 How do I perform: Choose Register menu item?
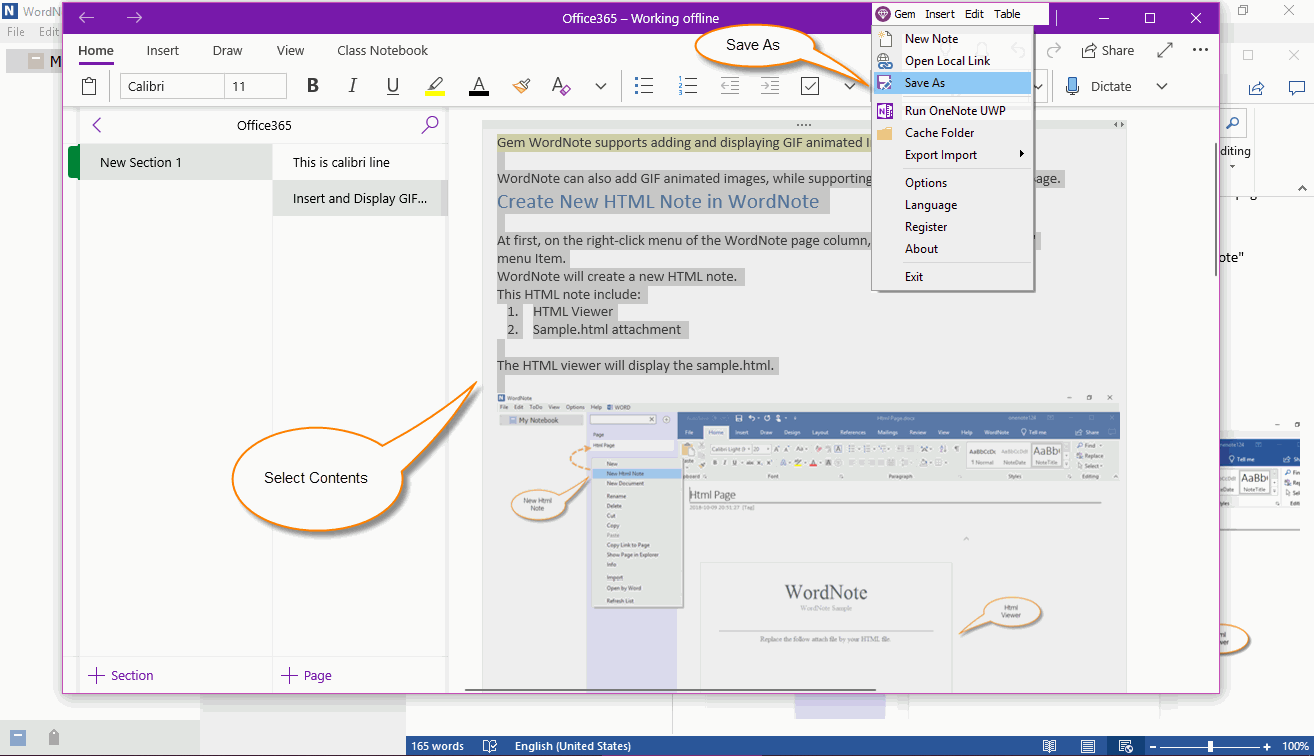pyautogui.click(x=953, y=227)
